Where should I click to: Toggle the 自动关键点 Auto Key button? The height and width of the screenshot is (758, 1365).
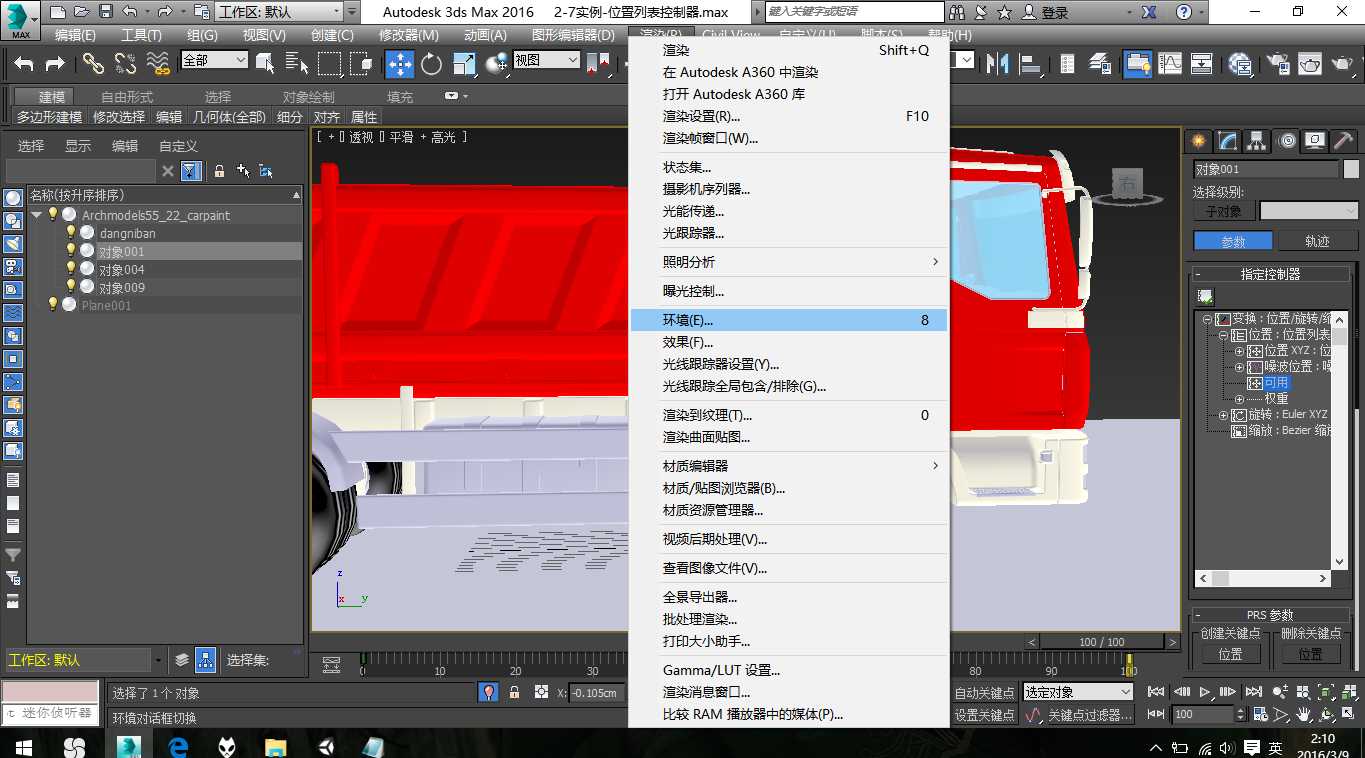tap(985, 693)
